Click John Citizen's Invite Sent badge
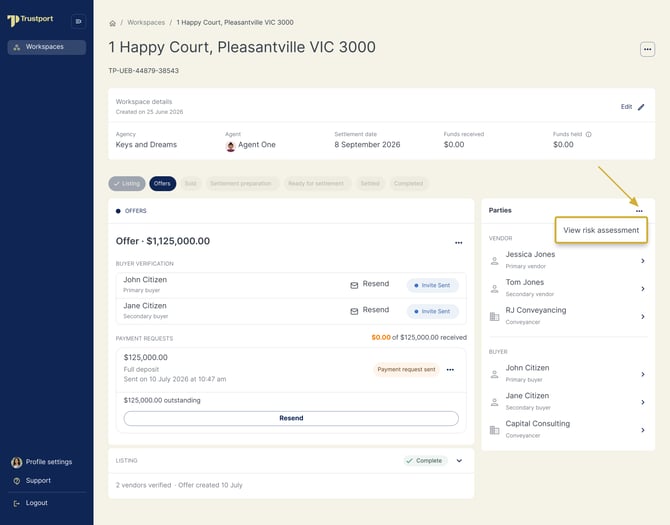 coord(432,285)
